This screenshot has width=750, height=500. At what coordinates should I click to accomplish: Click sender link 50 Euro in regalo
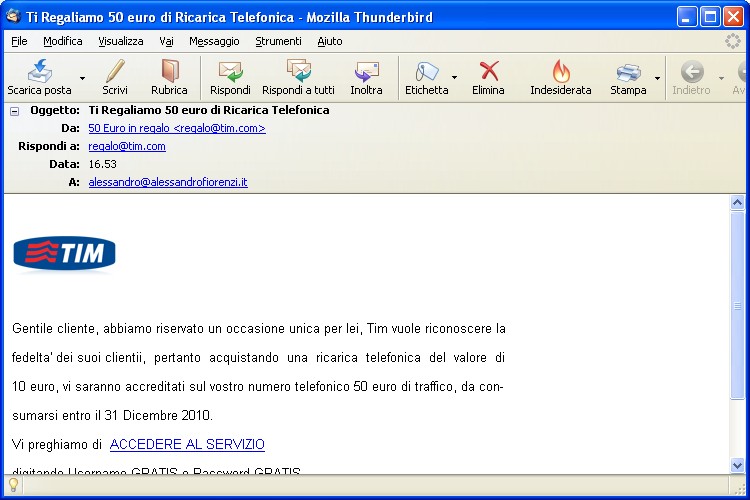177,128
